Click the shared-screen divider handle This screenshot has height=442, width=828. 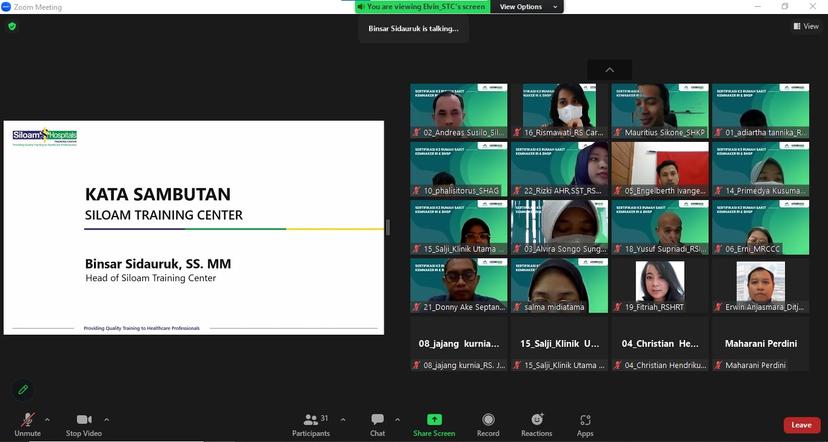[x=388, y=228]
